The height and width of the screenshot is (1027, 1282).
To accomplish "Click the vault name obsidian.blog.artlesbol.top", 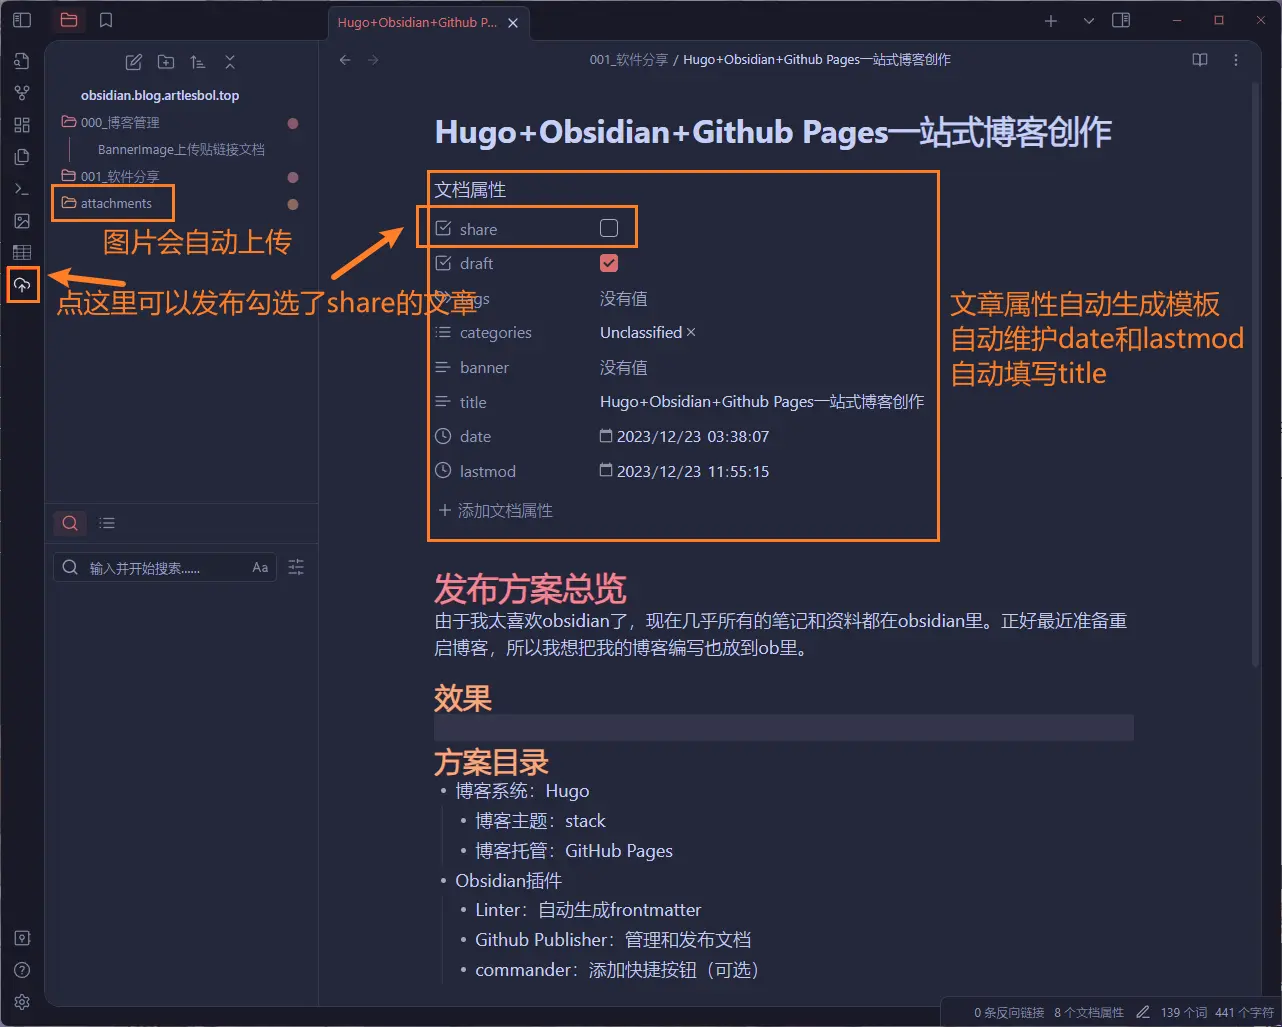I will point(160,96).
